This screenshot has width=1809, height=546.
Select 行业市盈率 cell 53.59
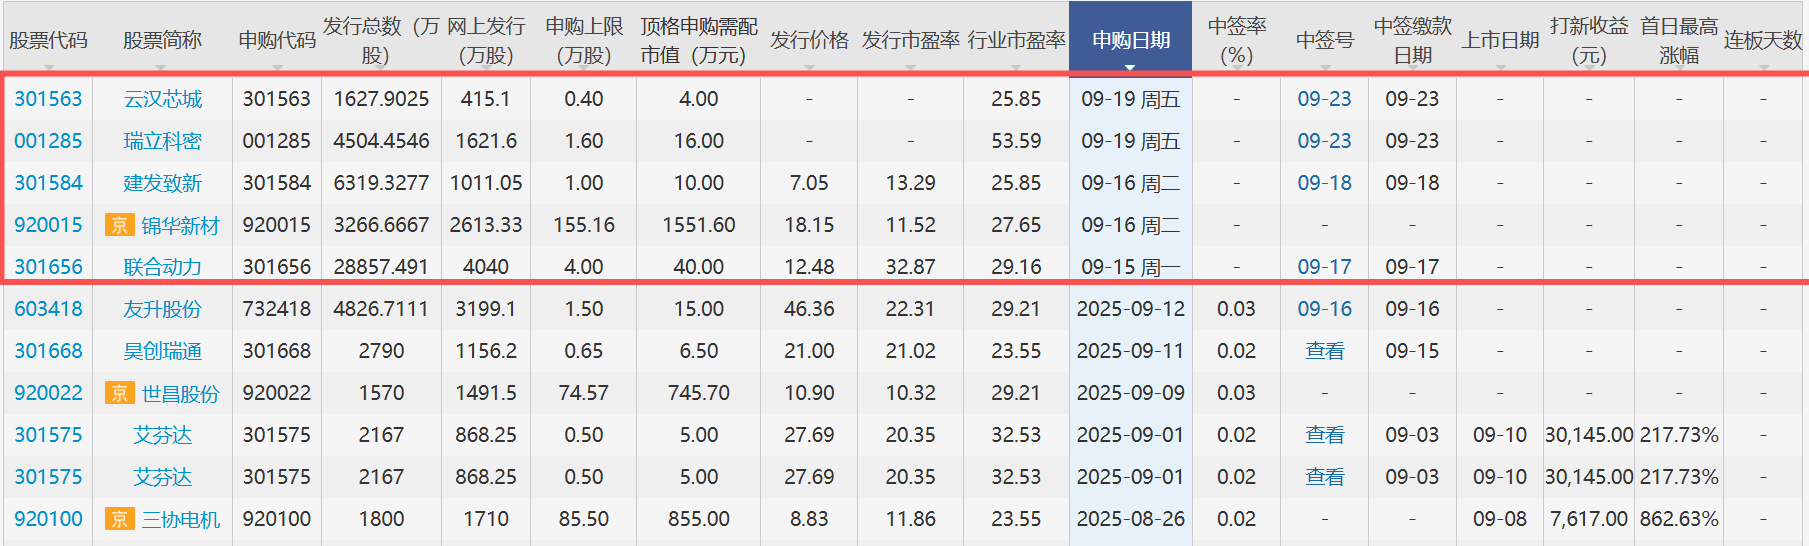coord(1016,141)
